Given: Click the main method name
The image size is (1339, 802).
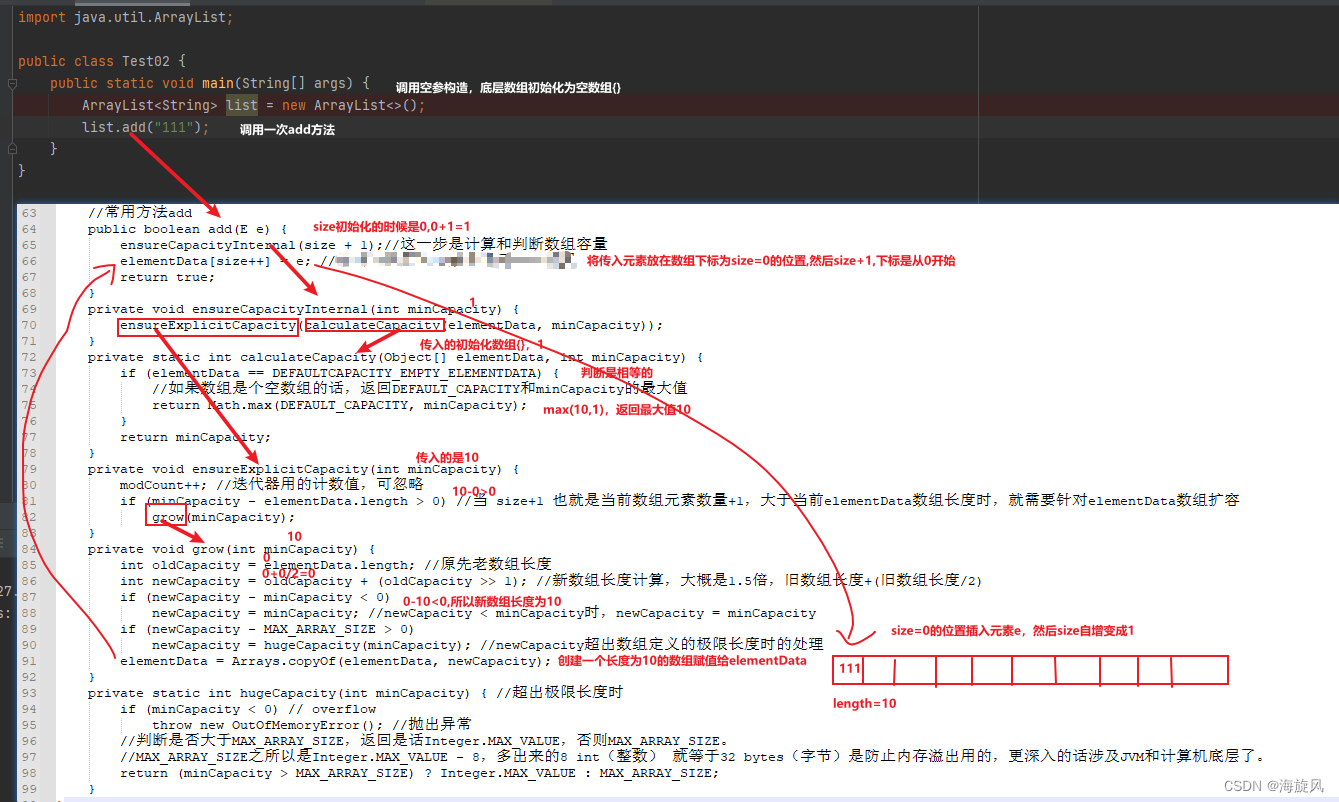Looking at the screenshot, I should coord(218,83).
